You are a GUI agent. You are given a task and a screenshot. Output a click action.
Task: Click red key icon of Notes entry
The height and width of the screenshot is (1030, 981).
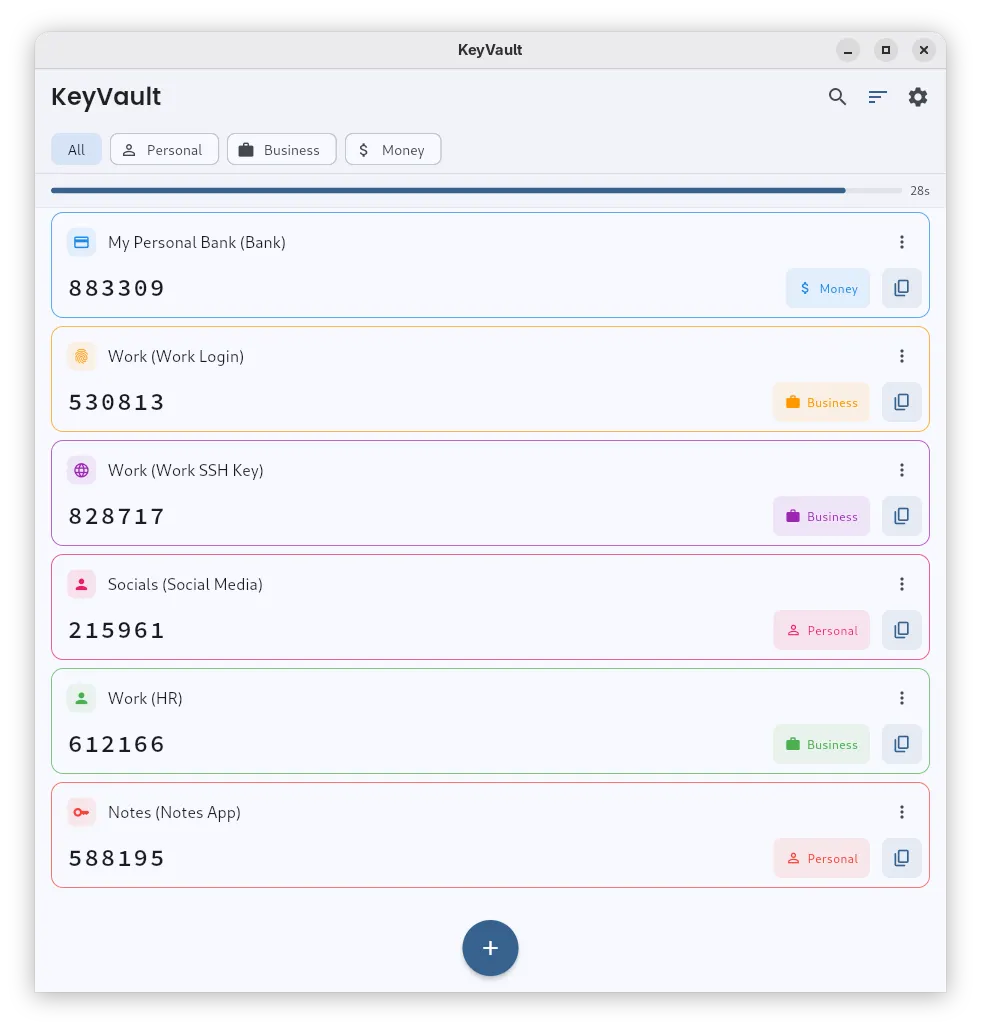[x=81, y=813]
